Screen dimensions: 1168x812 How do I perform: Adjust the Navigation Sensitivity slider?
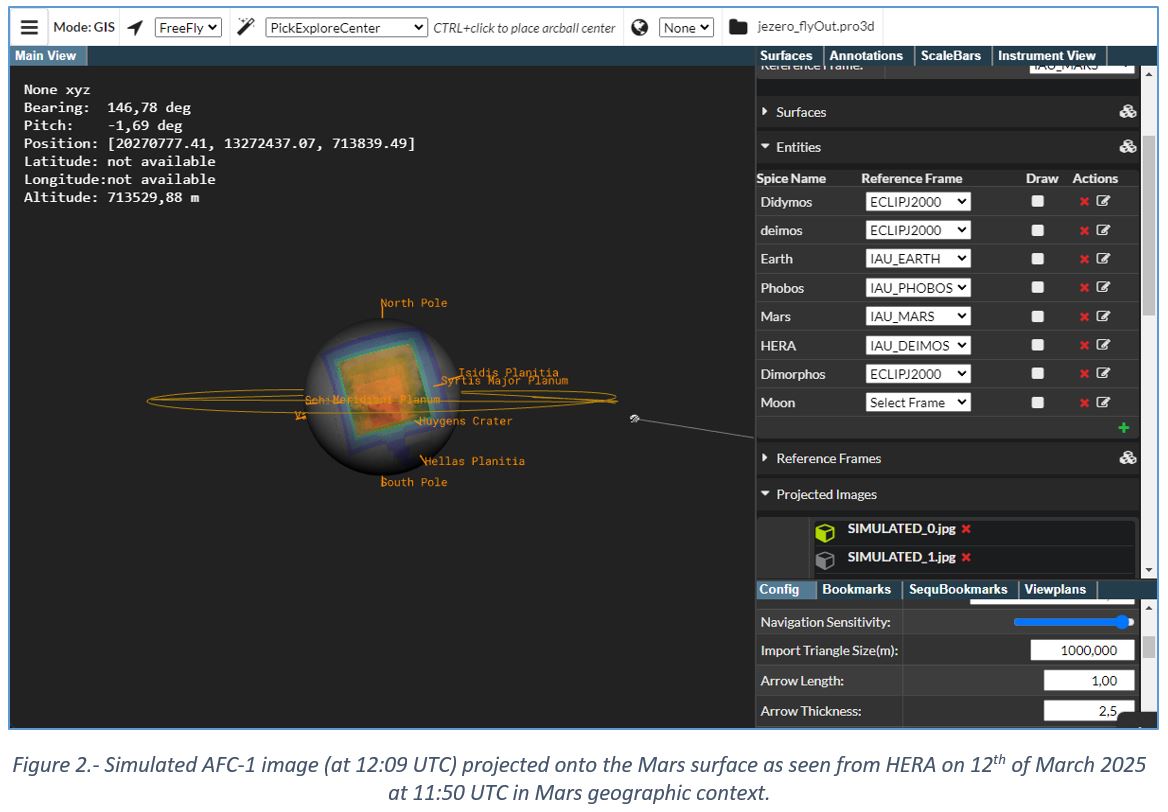[x=1073, y=622]
